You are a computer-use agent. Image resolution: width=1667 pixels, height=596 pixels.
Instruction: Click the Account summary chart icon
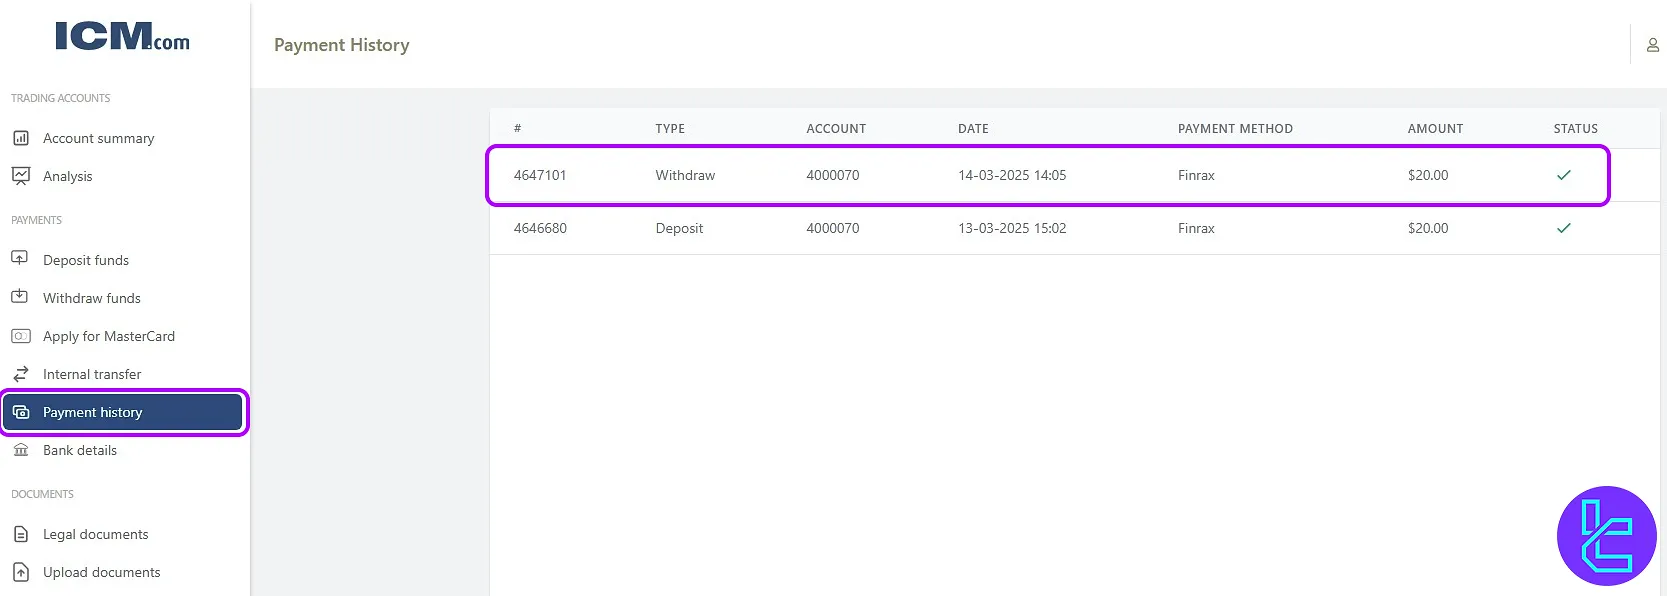point(21,138)
